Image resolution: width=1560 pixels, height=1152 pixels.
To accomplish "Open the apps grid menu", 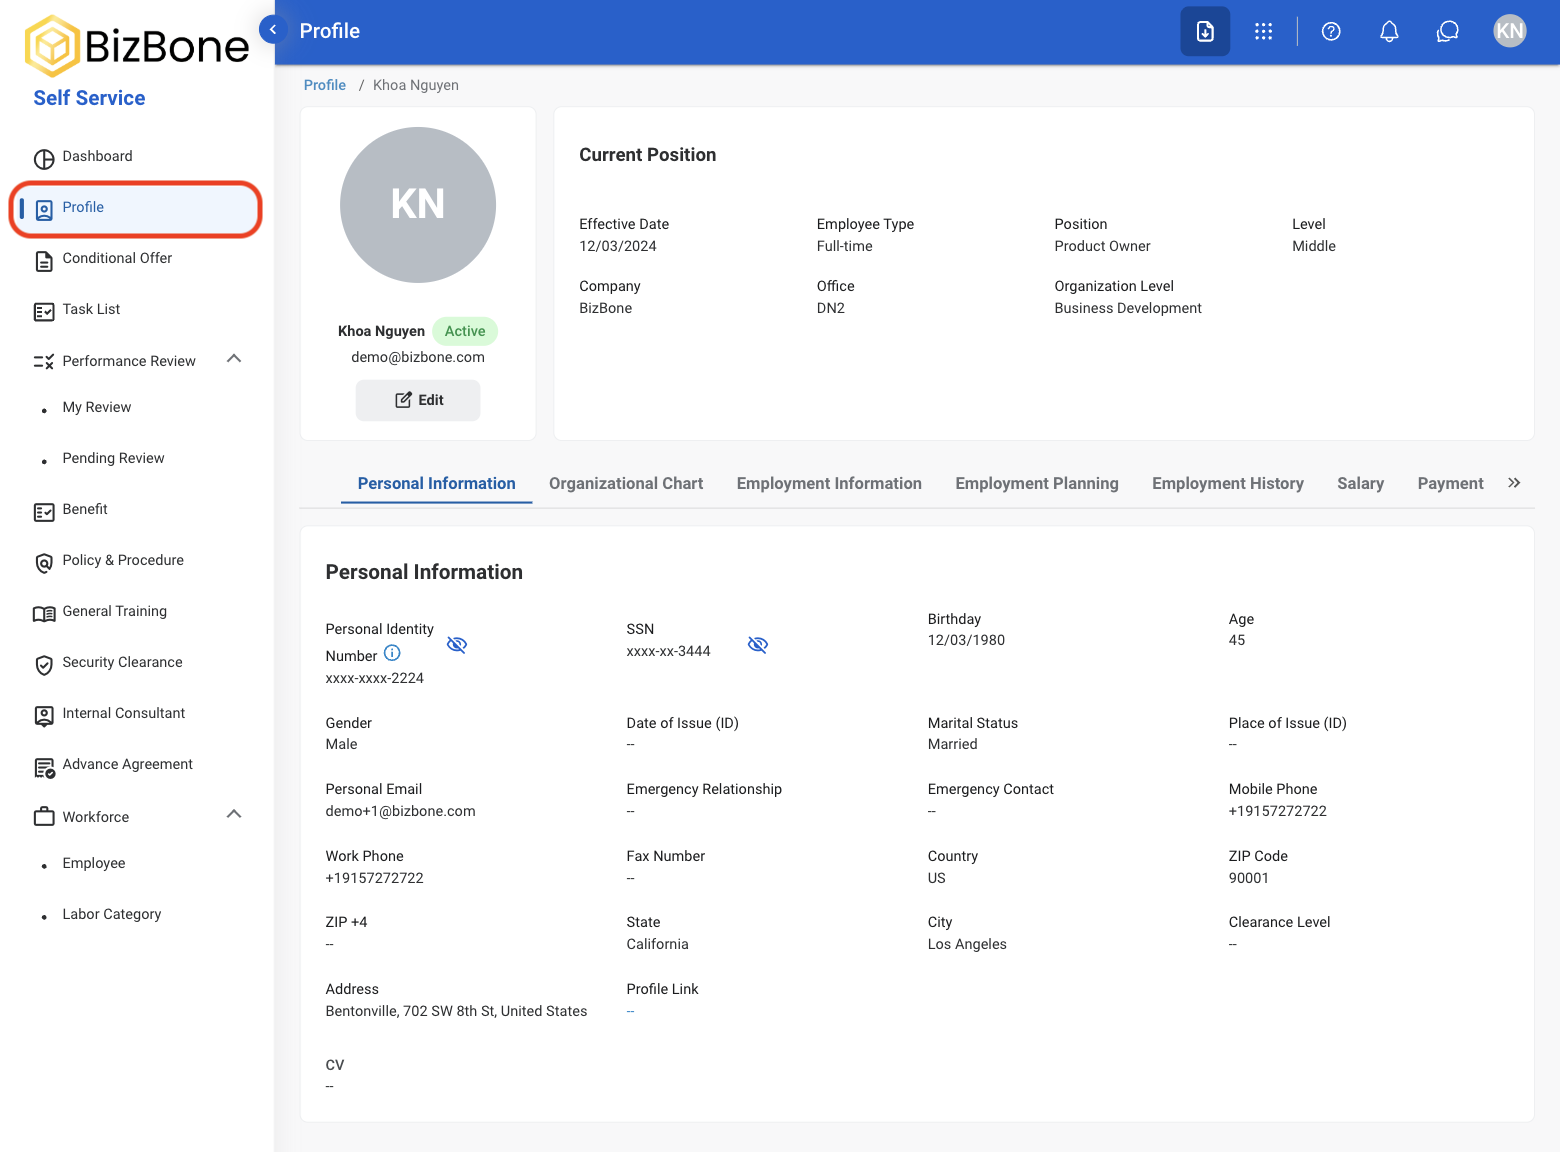I will coord(1263,31).
